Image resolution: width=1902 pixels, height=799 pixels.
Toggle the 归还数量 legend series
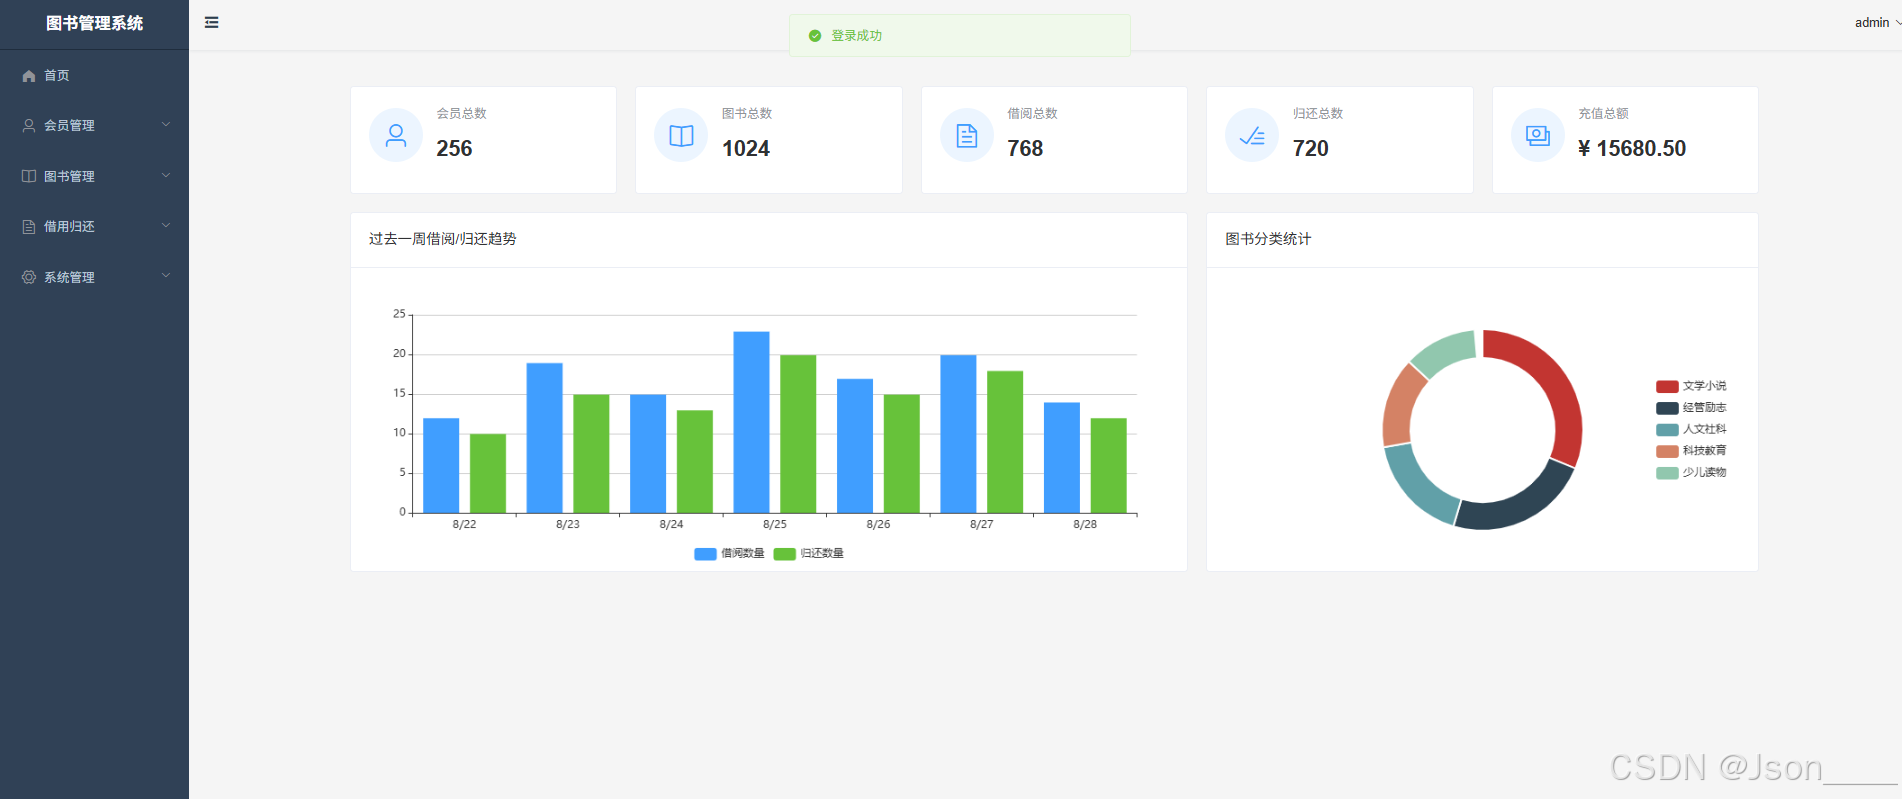[x=808, y=553]
